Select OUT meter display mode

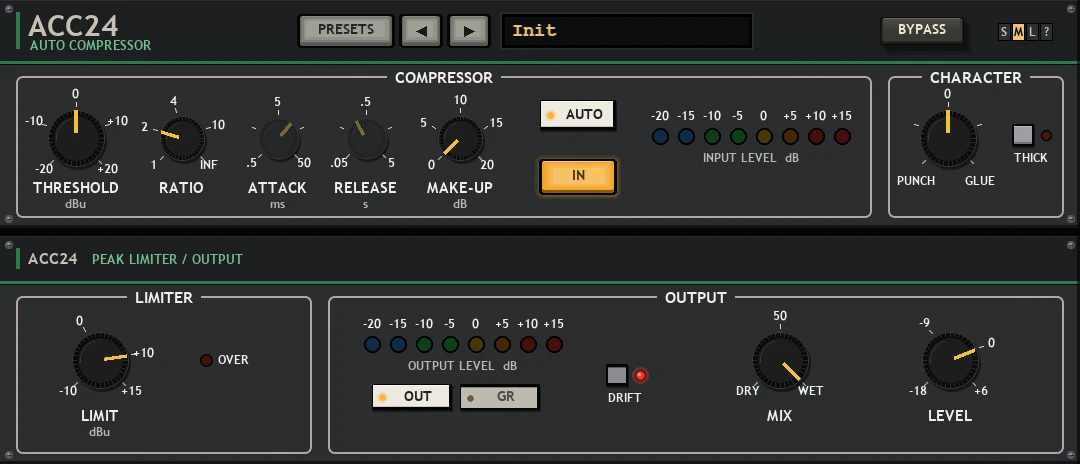(411, 397)
